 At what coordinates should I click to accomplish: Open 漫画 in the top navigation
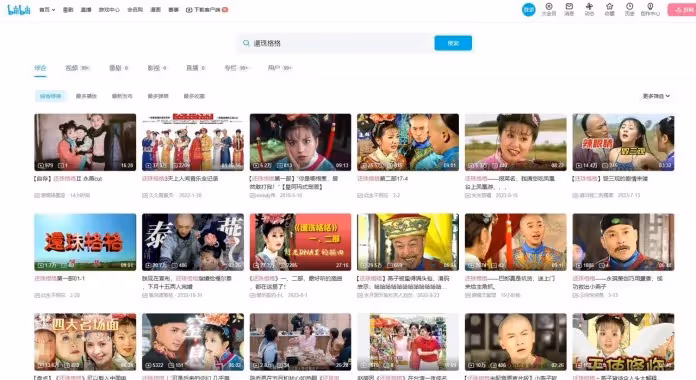tap(155, 10)
